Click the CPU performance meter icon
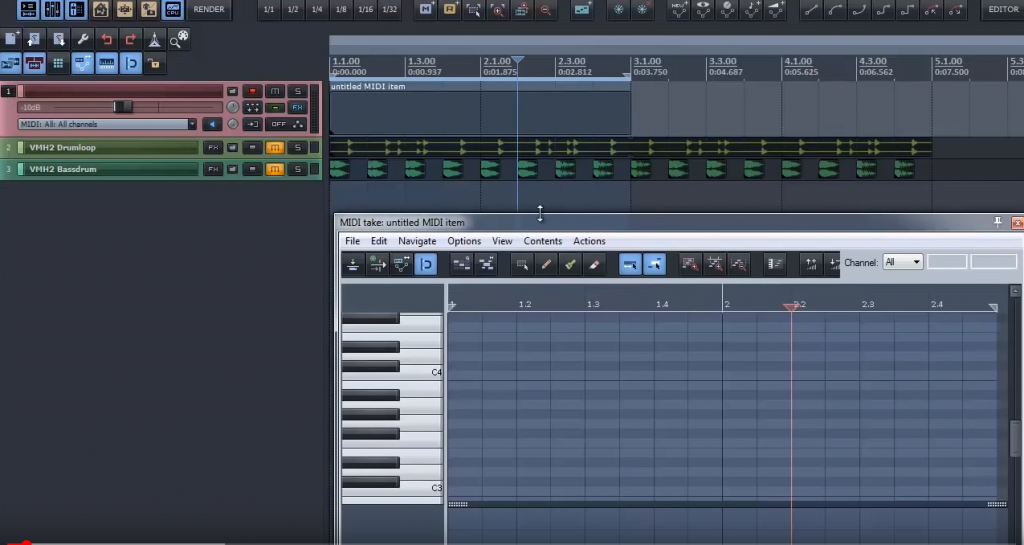 coord(173,9)
